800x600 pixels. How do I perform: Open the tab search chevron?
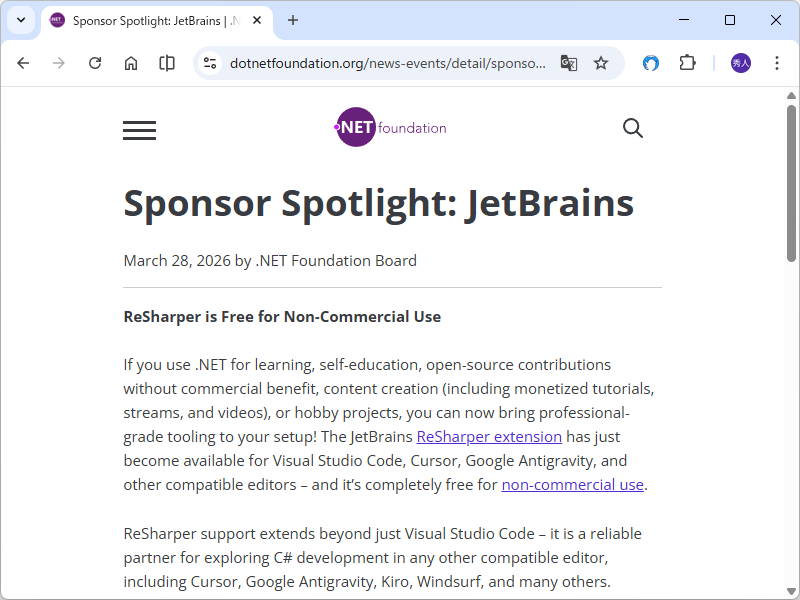point(20,20)
